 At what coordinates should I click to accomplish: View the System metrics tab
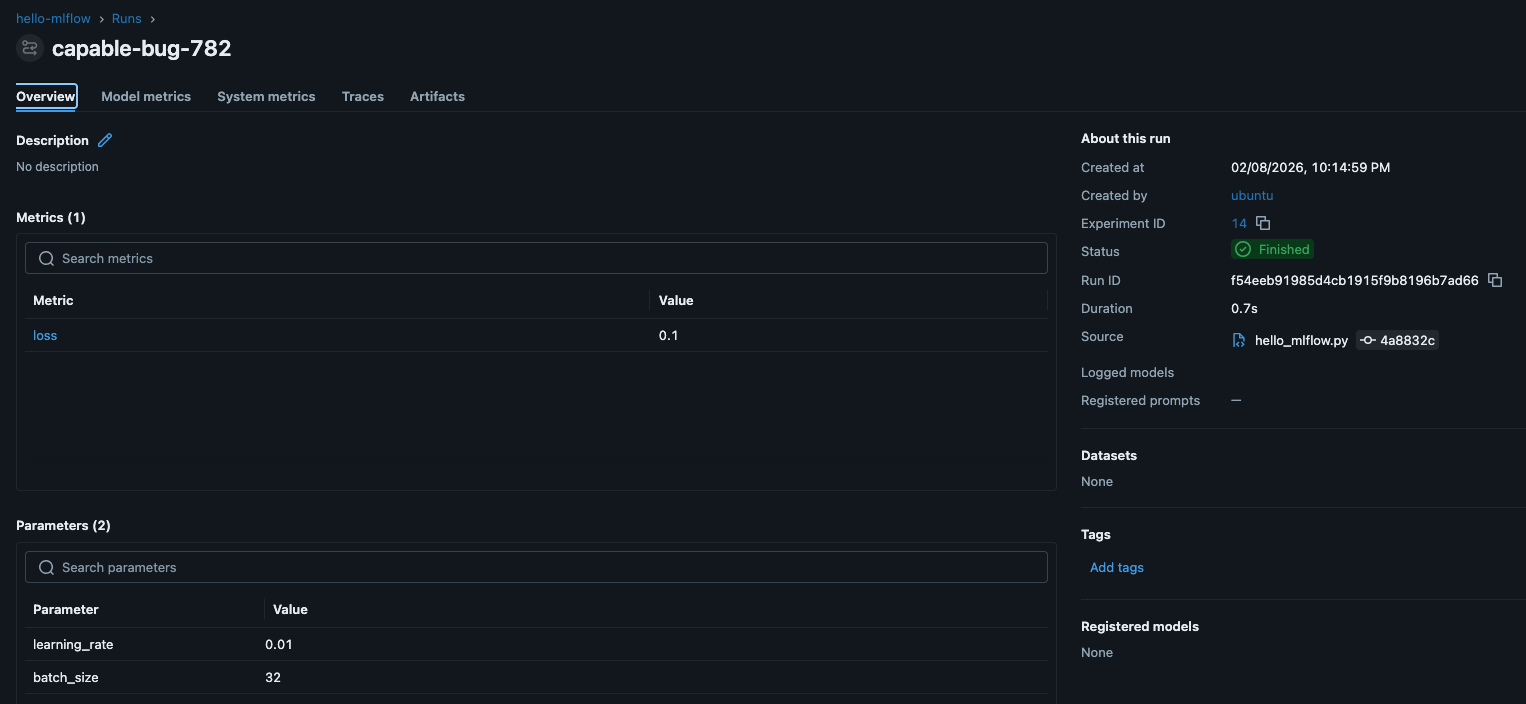pos(265,96)
